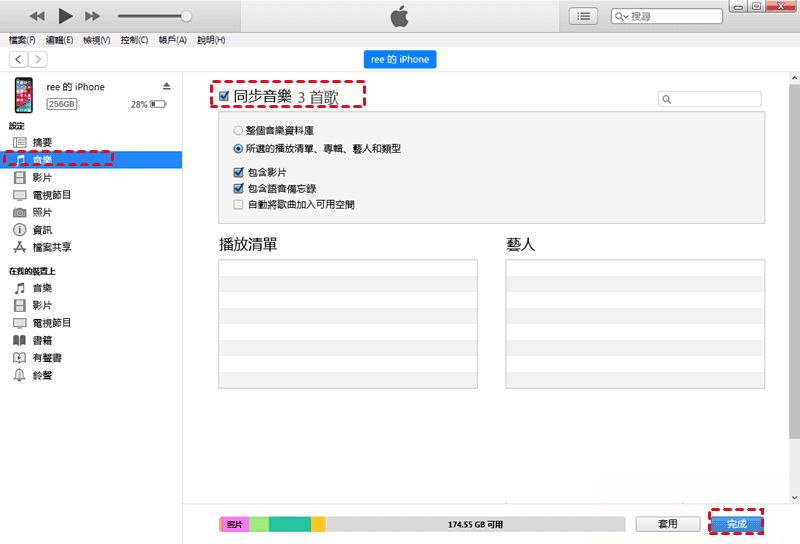Click the volume slider knob
Image resolution: width=800 pixels, height=544 pixels.
pos(186,16)
